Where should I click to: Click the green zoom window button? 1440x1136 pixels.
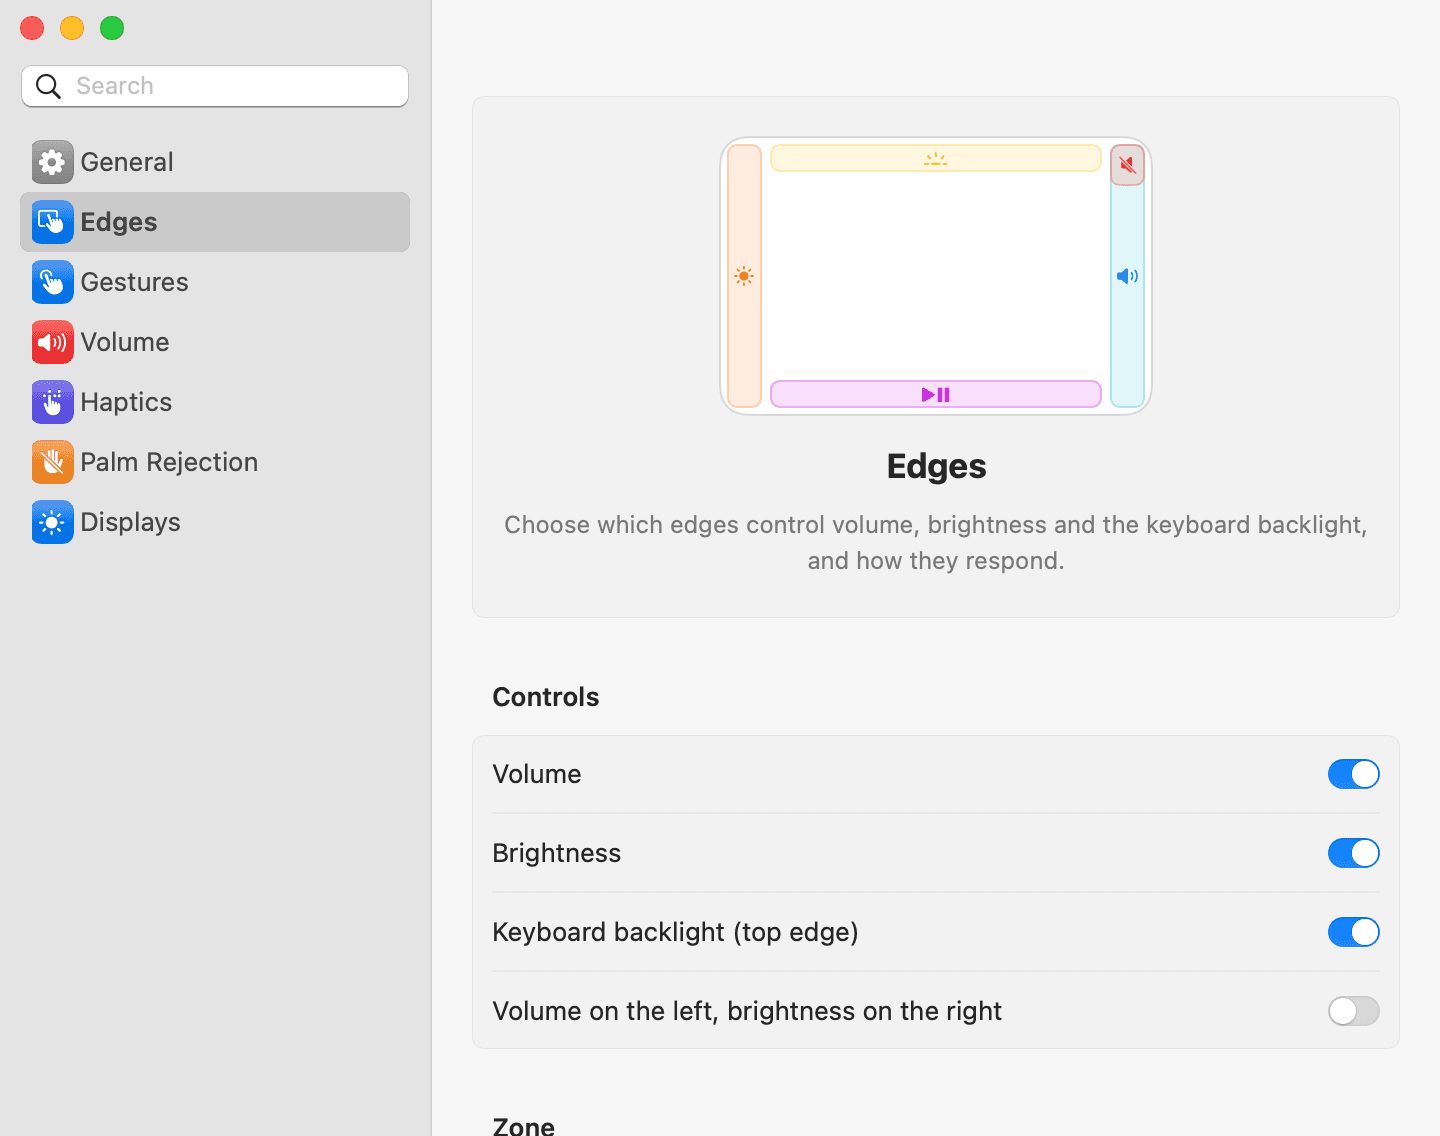click(x=112, y=28)
